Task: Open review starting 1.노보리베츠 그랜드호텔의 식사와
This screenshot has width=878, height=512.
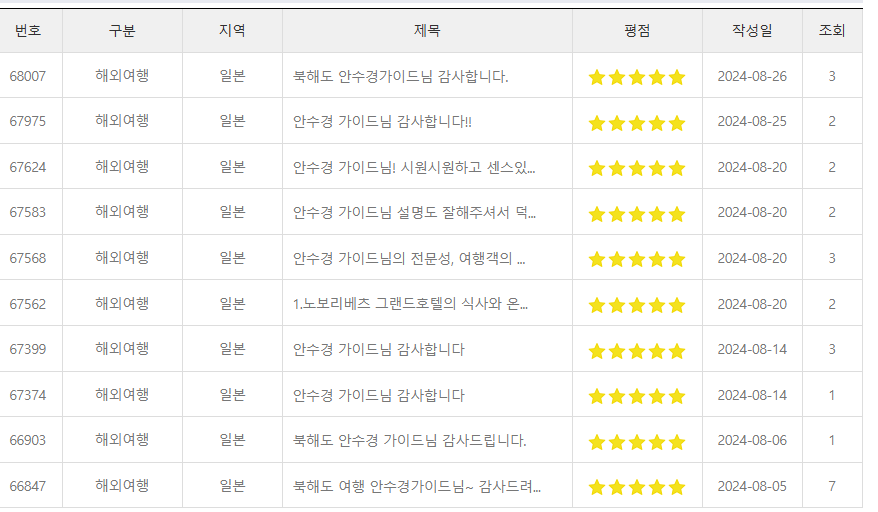Action: [410, 304]
